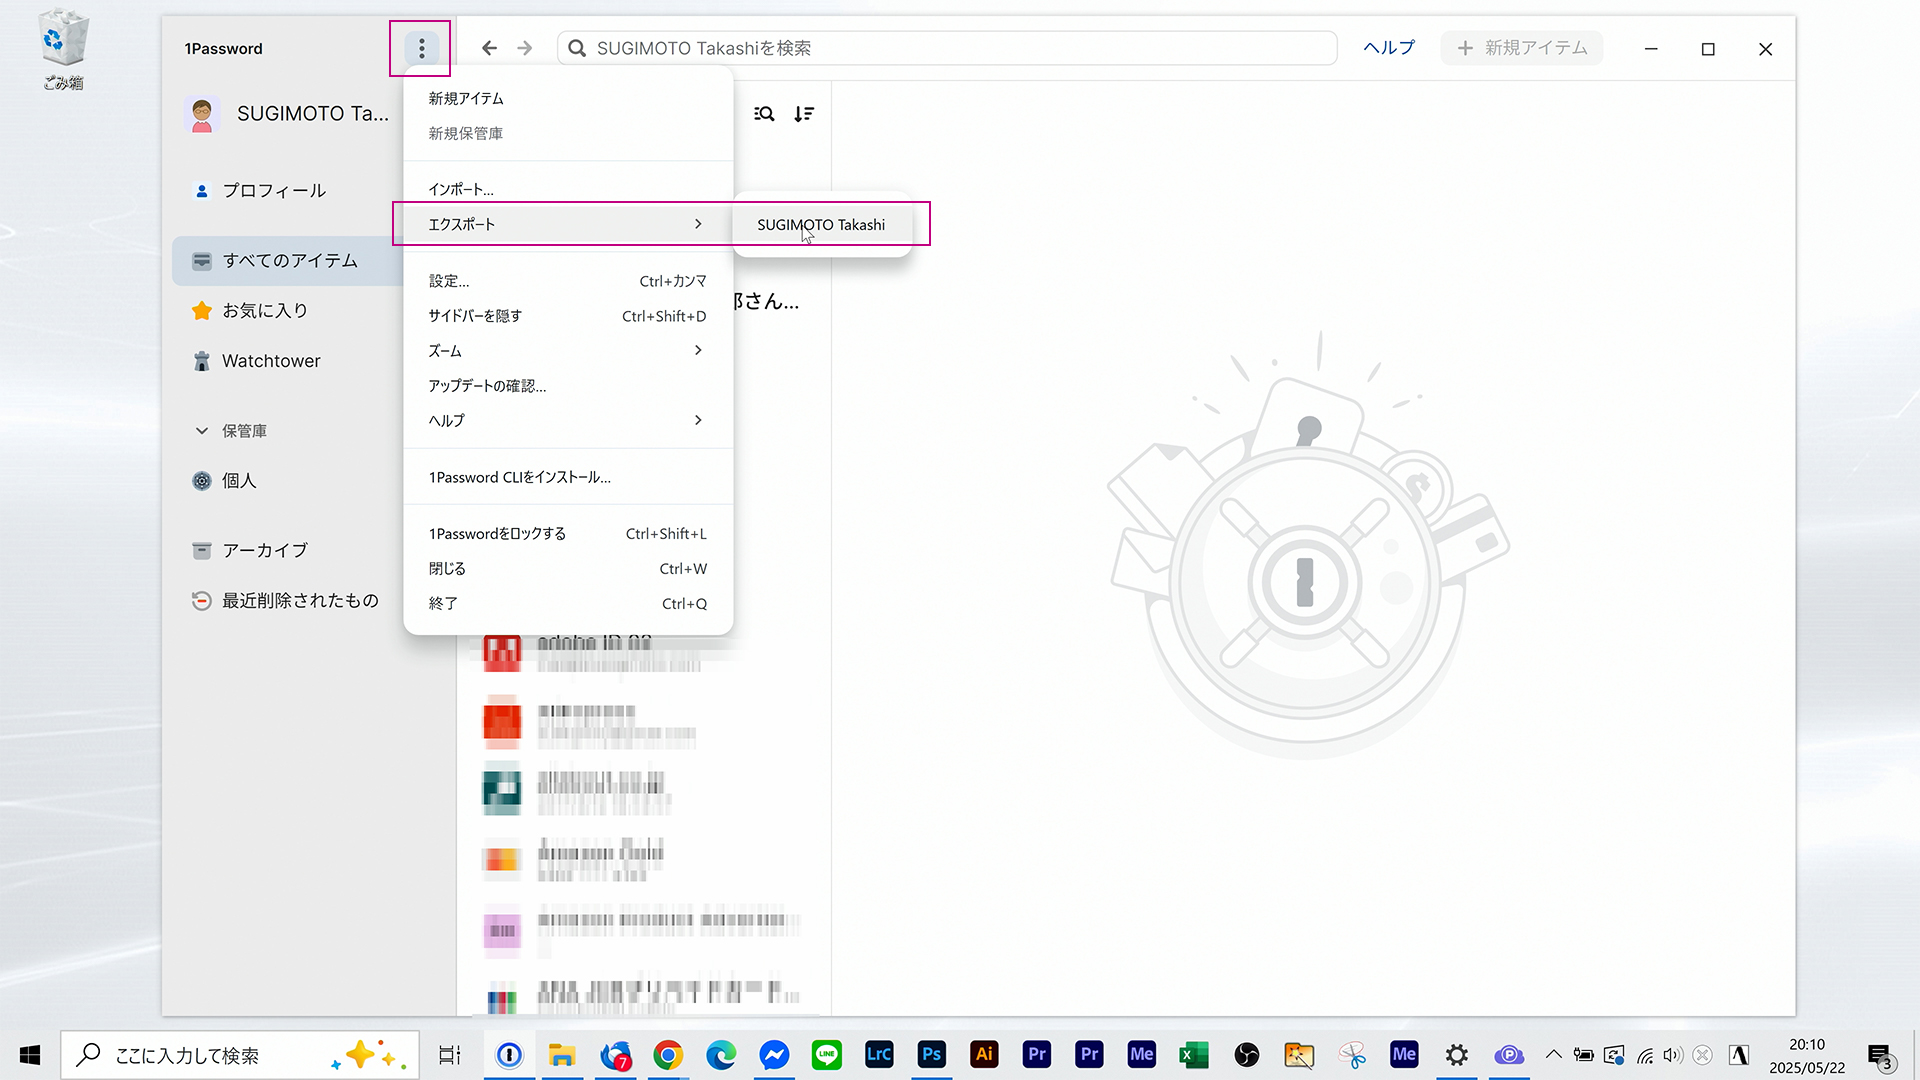Show hidden system tray icons chevron
Viewport: 1920px width, 1080px height.
coord(1554,1055)
